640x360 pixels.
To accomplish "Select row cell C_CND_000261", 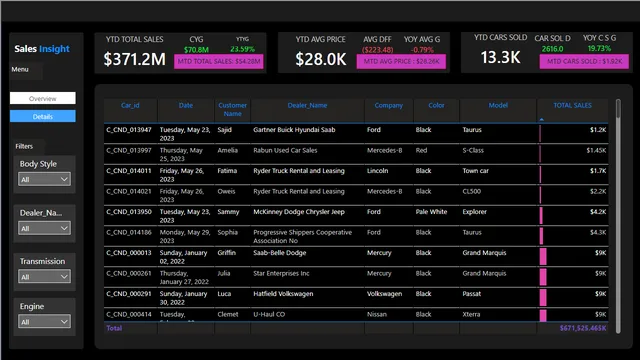I will [x=129, y=273].
